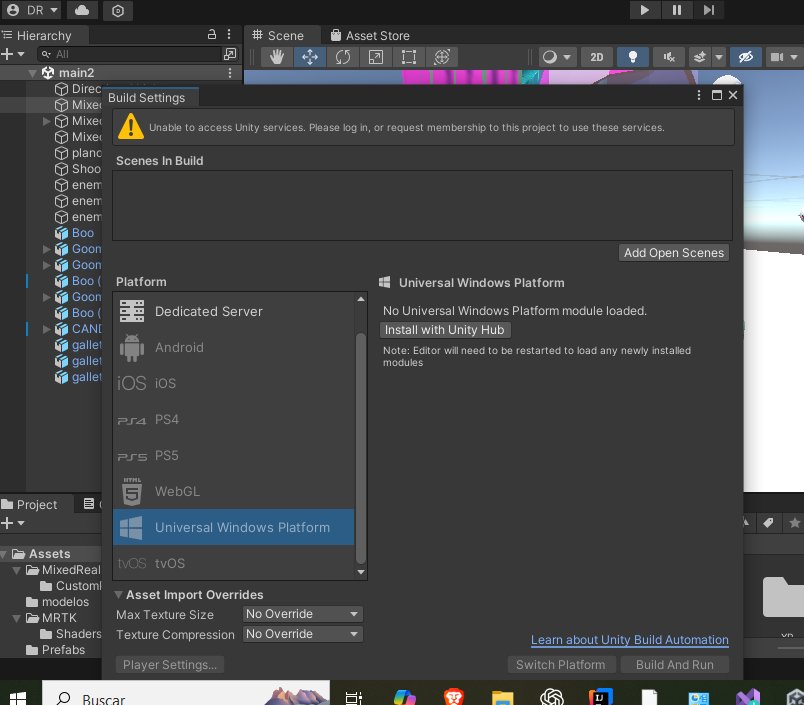Collapse the MRTK folder in Project

[16, 618]
